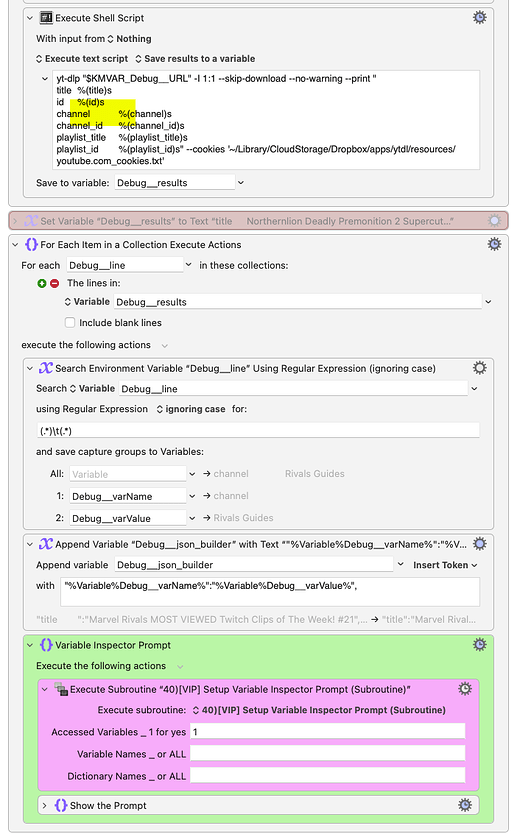Add a collection with the green plus button
The image size is (517, 834).
[42, 283]
